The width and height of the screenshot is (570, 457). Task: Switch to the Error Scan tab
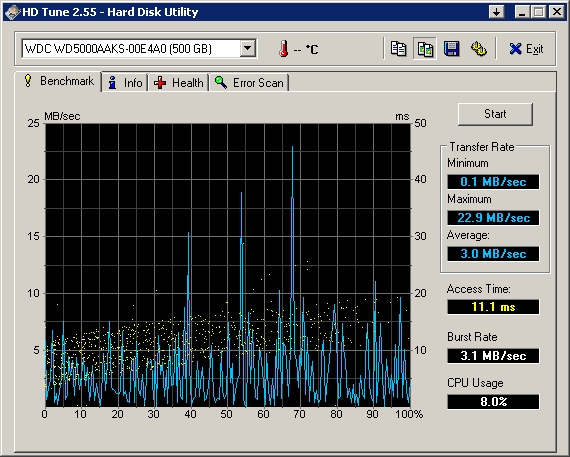(249, 83)
